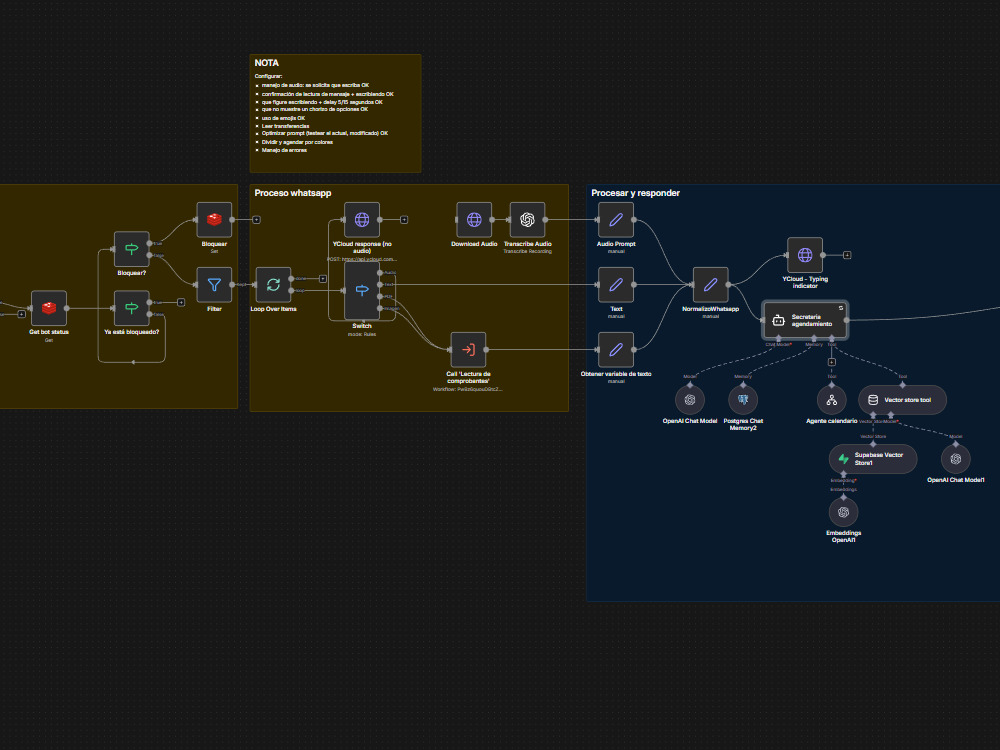The width and height of the screenshot is (1000, 750).
Task: Click Supabase Vector Store1 Embeddings connector
Action: [x=843, y=474]
